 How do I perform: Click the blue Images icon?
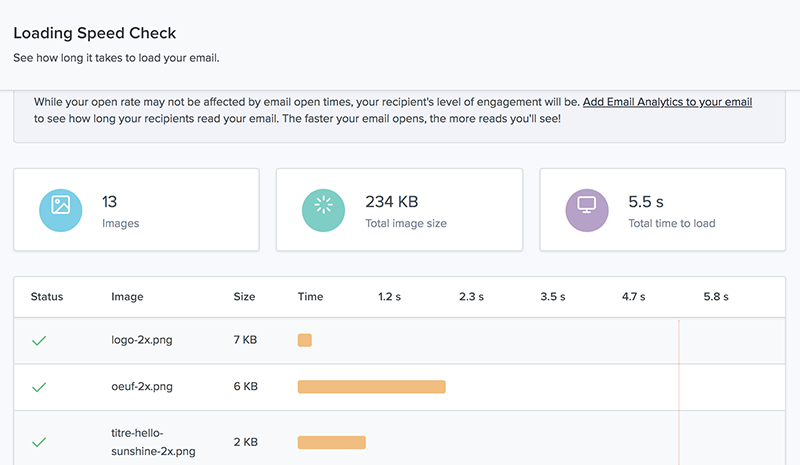[x=60, y=210]
